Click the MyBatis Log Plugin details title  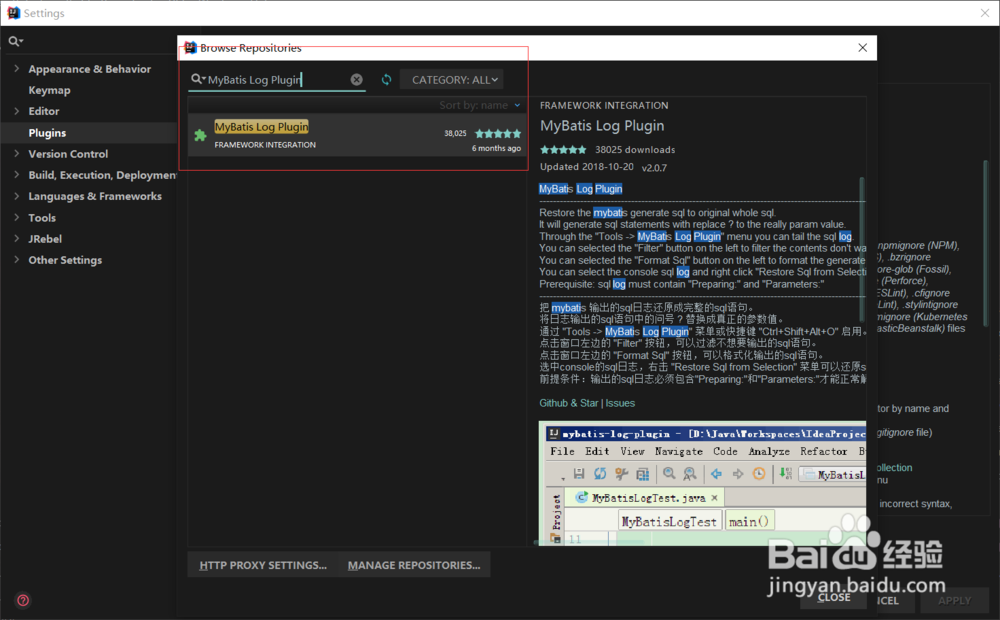(602, 126)
